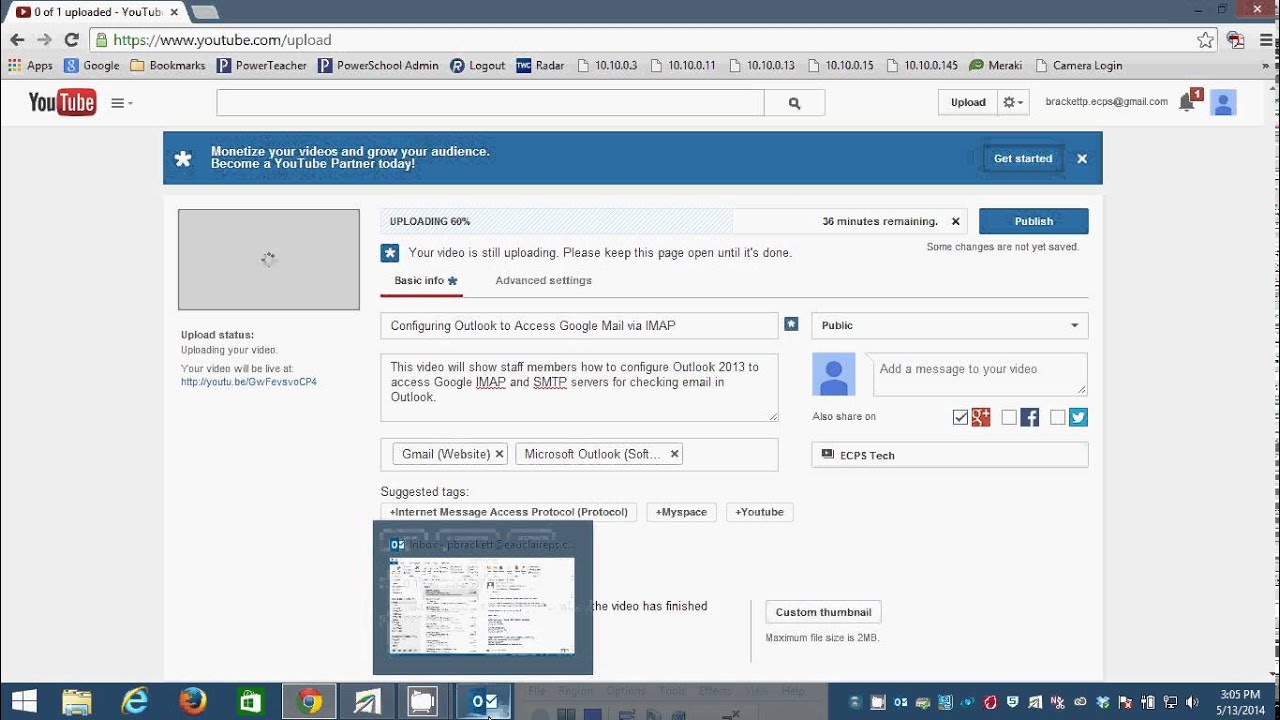Cancel the upload with the X icon

(x=955, y=221)
